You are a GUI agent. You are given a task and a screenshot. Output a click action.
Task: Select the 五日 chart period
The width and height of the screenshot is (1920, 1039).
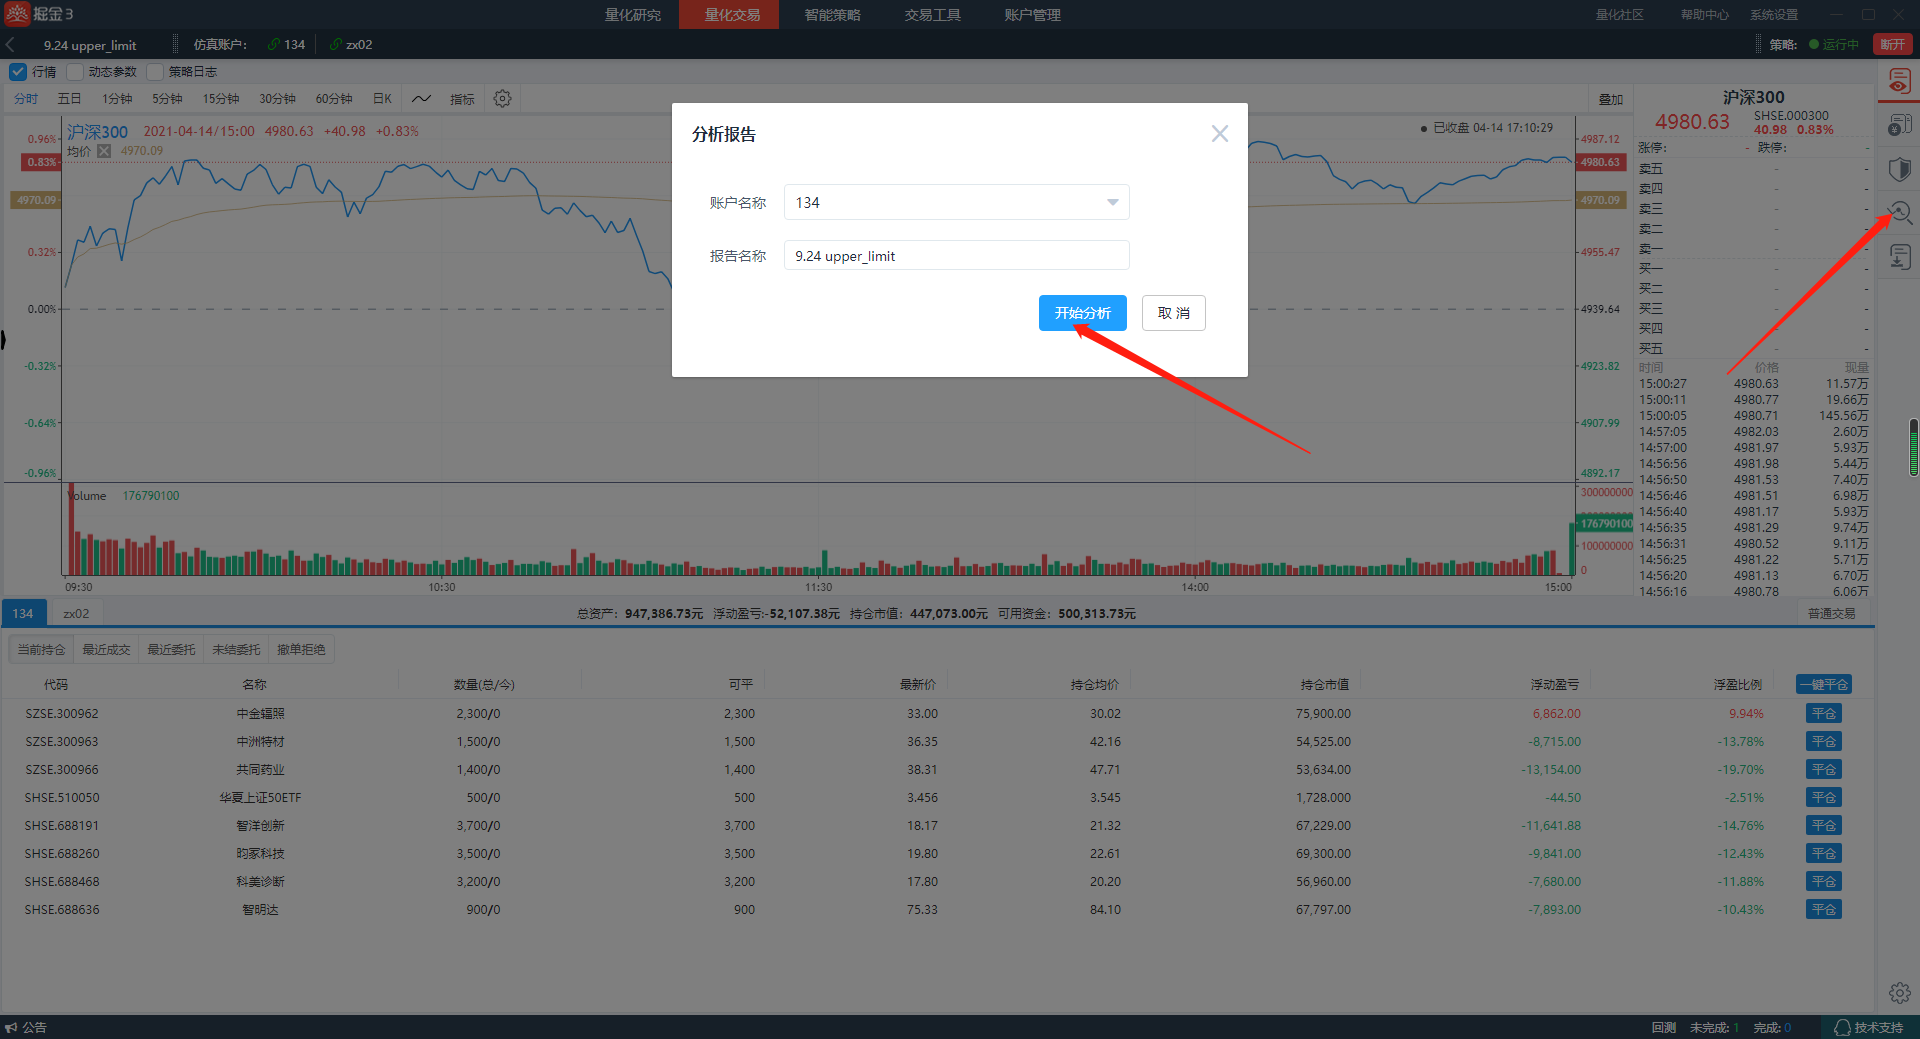(69, 99)
